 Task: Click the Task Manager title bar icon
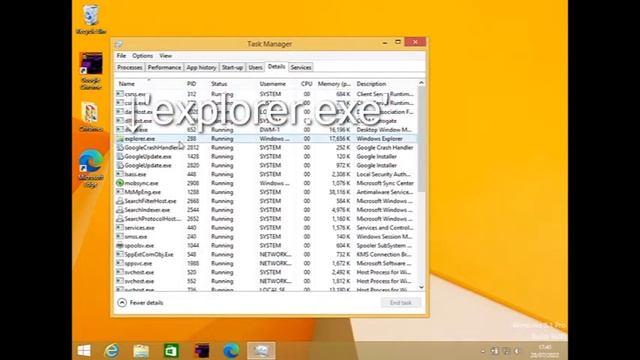coord(119,44)
